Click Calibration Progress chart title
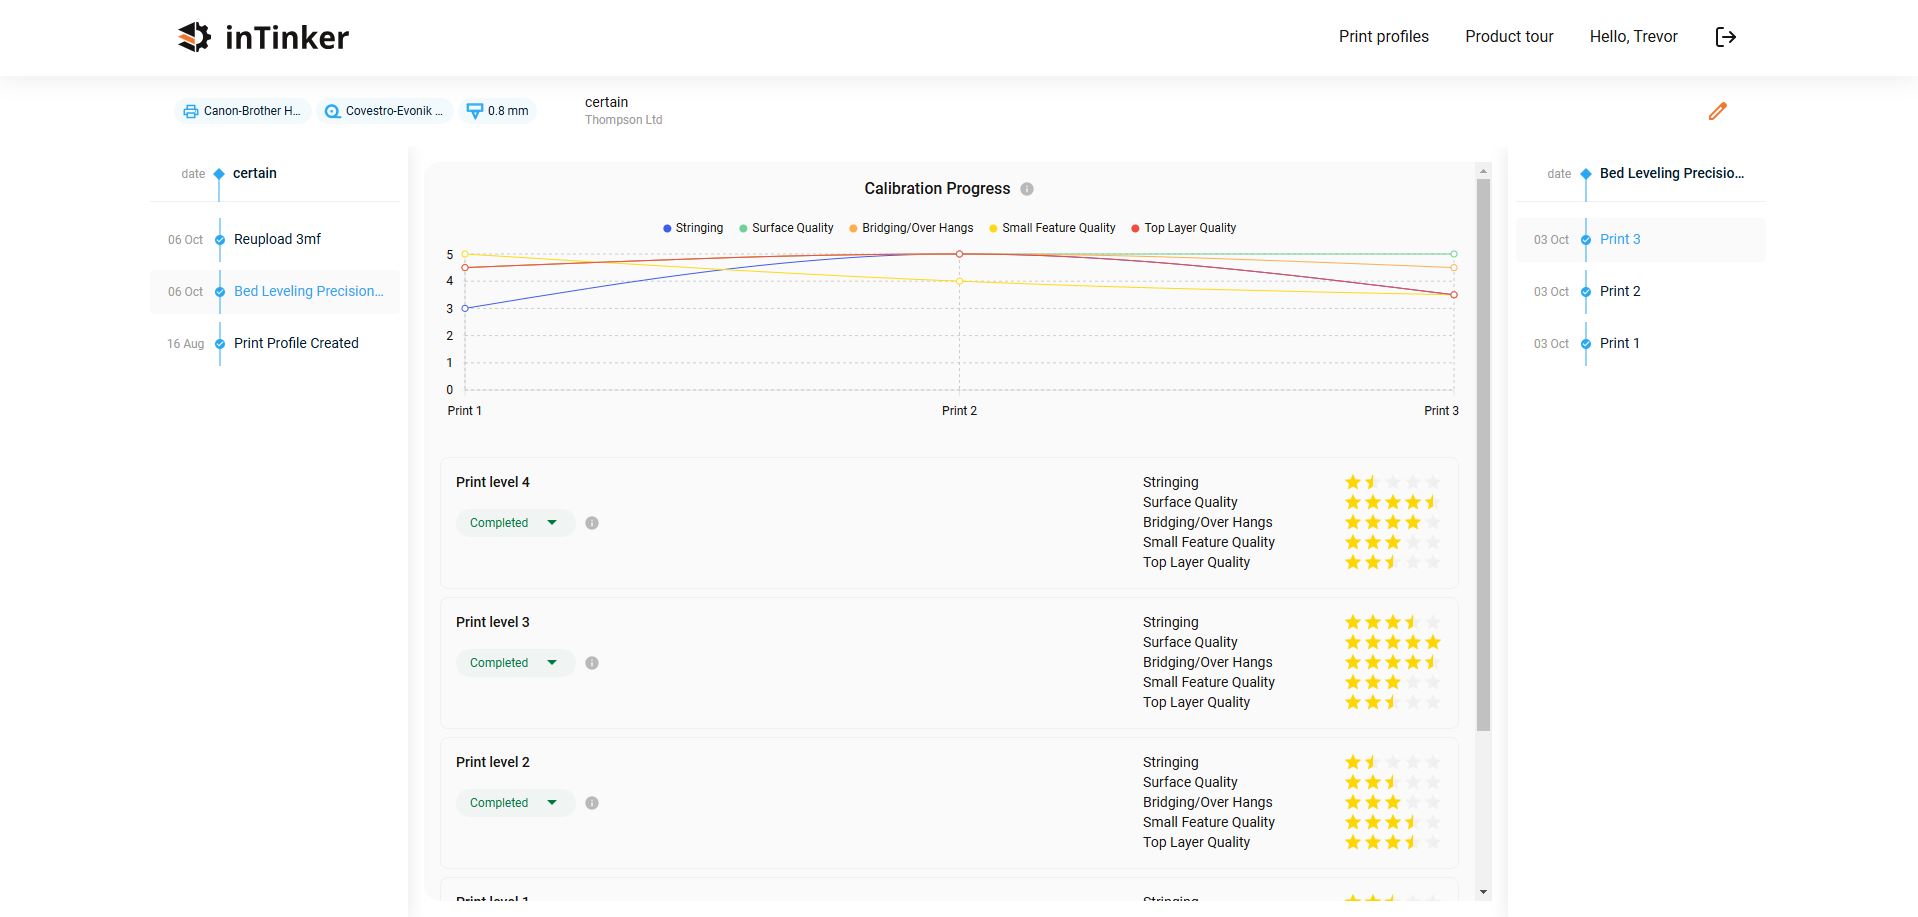The image size is (1918, 917). click(x=937, y=189)
